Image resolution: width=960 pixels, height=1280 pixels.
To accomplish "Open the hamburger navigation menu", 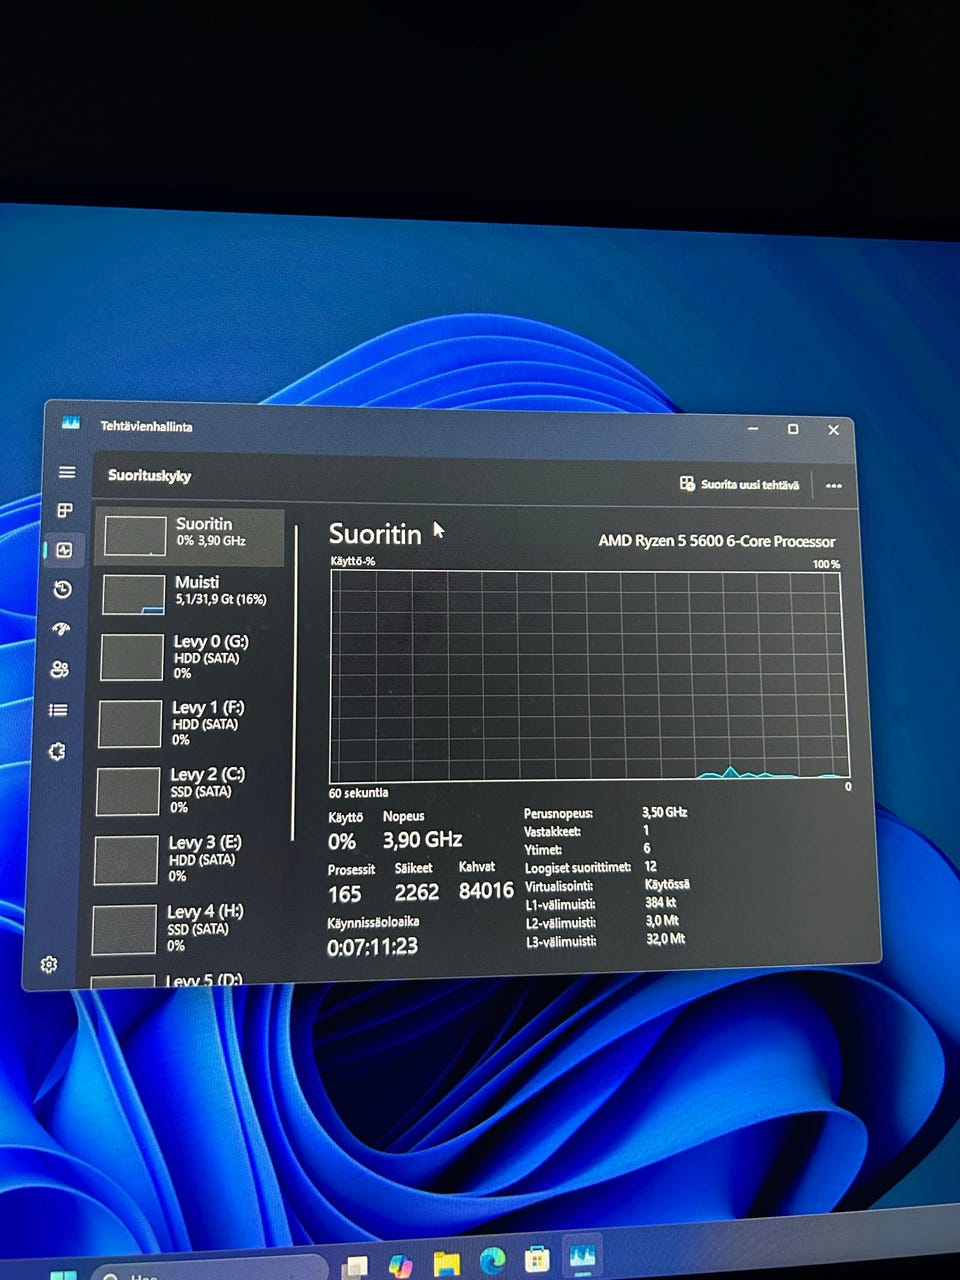I will tap(67, 472).
